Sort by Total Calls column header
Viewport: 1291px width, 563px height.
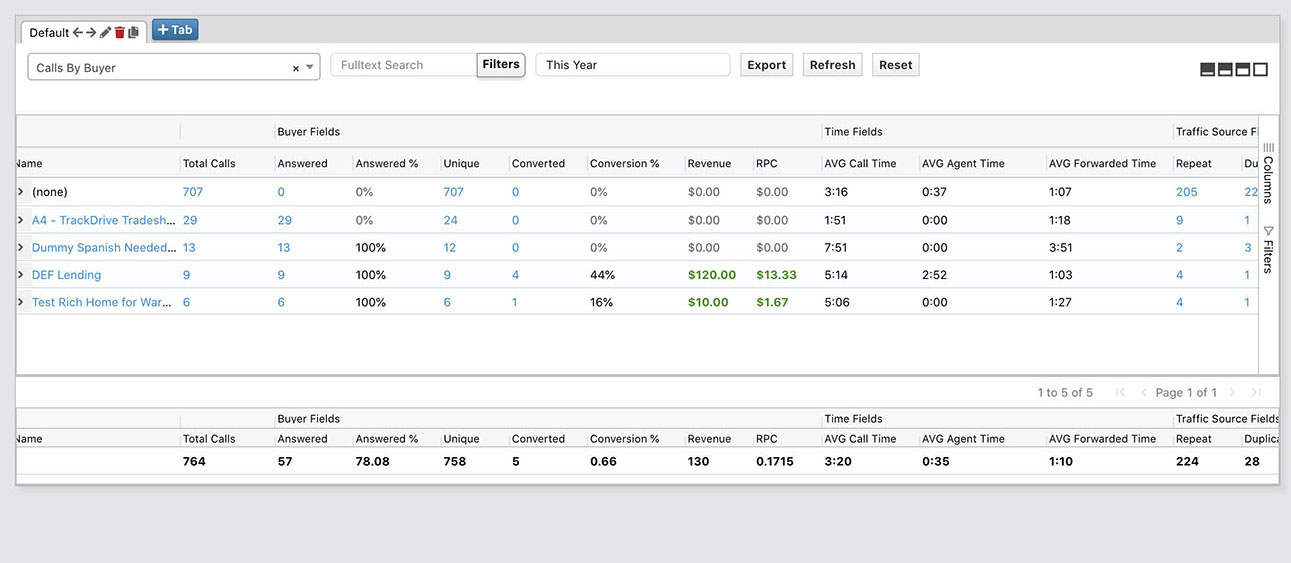pyautogui.click(x=209, y=163)
